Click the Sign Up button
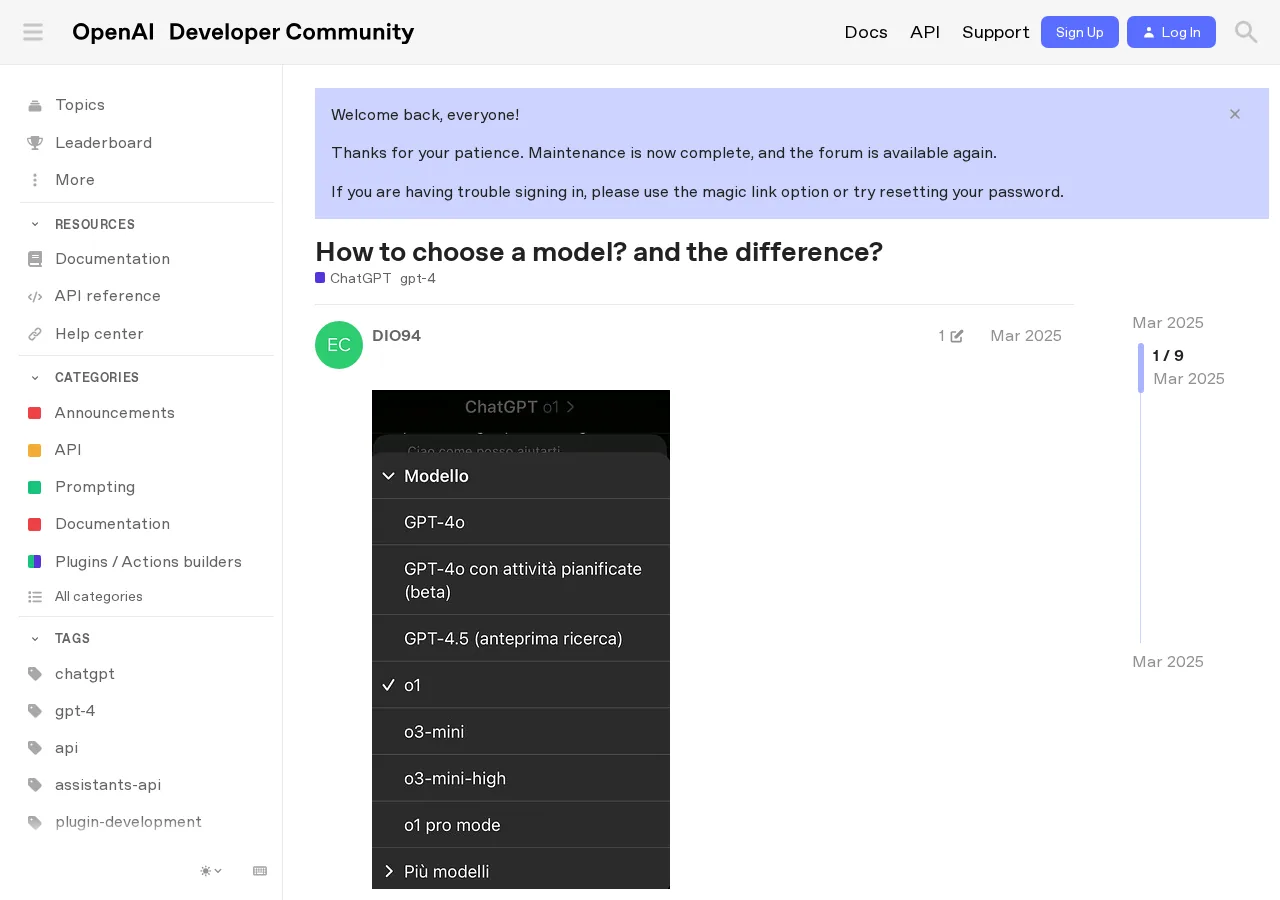 (x=1080, y=32)
